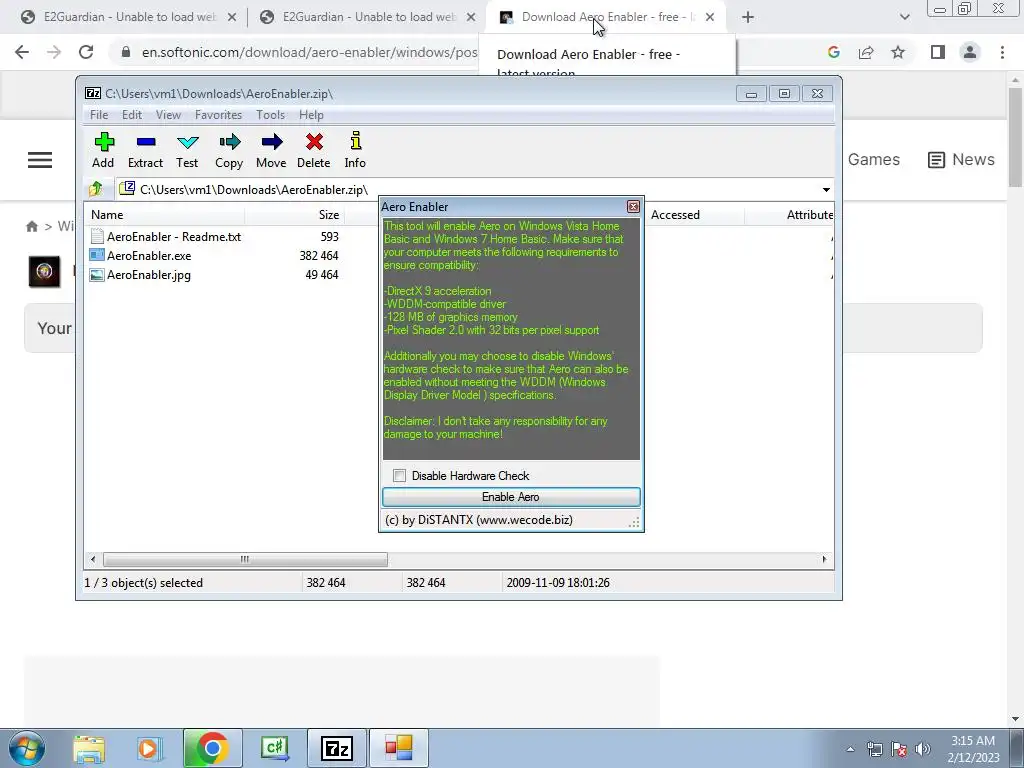
Task: Click the Softonic home breadcrumb icon
Action: 31,227
